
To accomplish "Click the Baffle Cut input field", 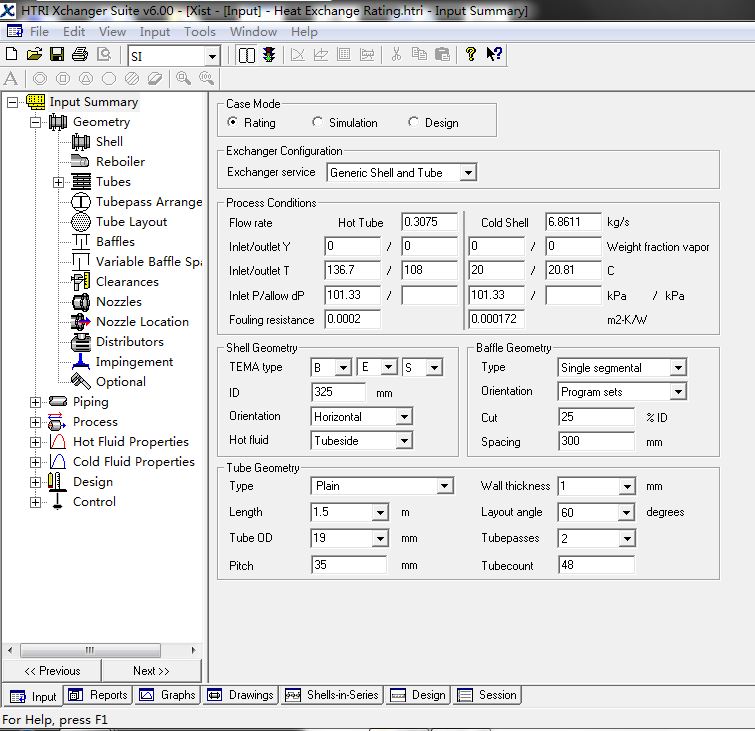I will 596,417.
